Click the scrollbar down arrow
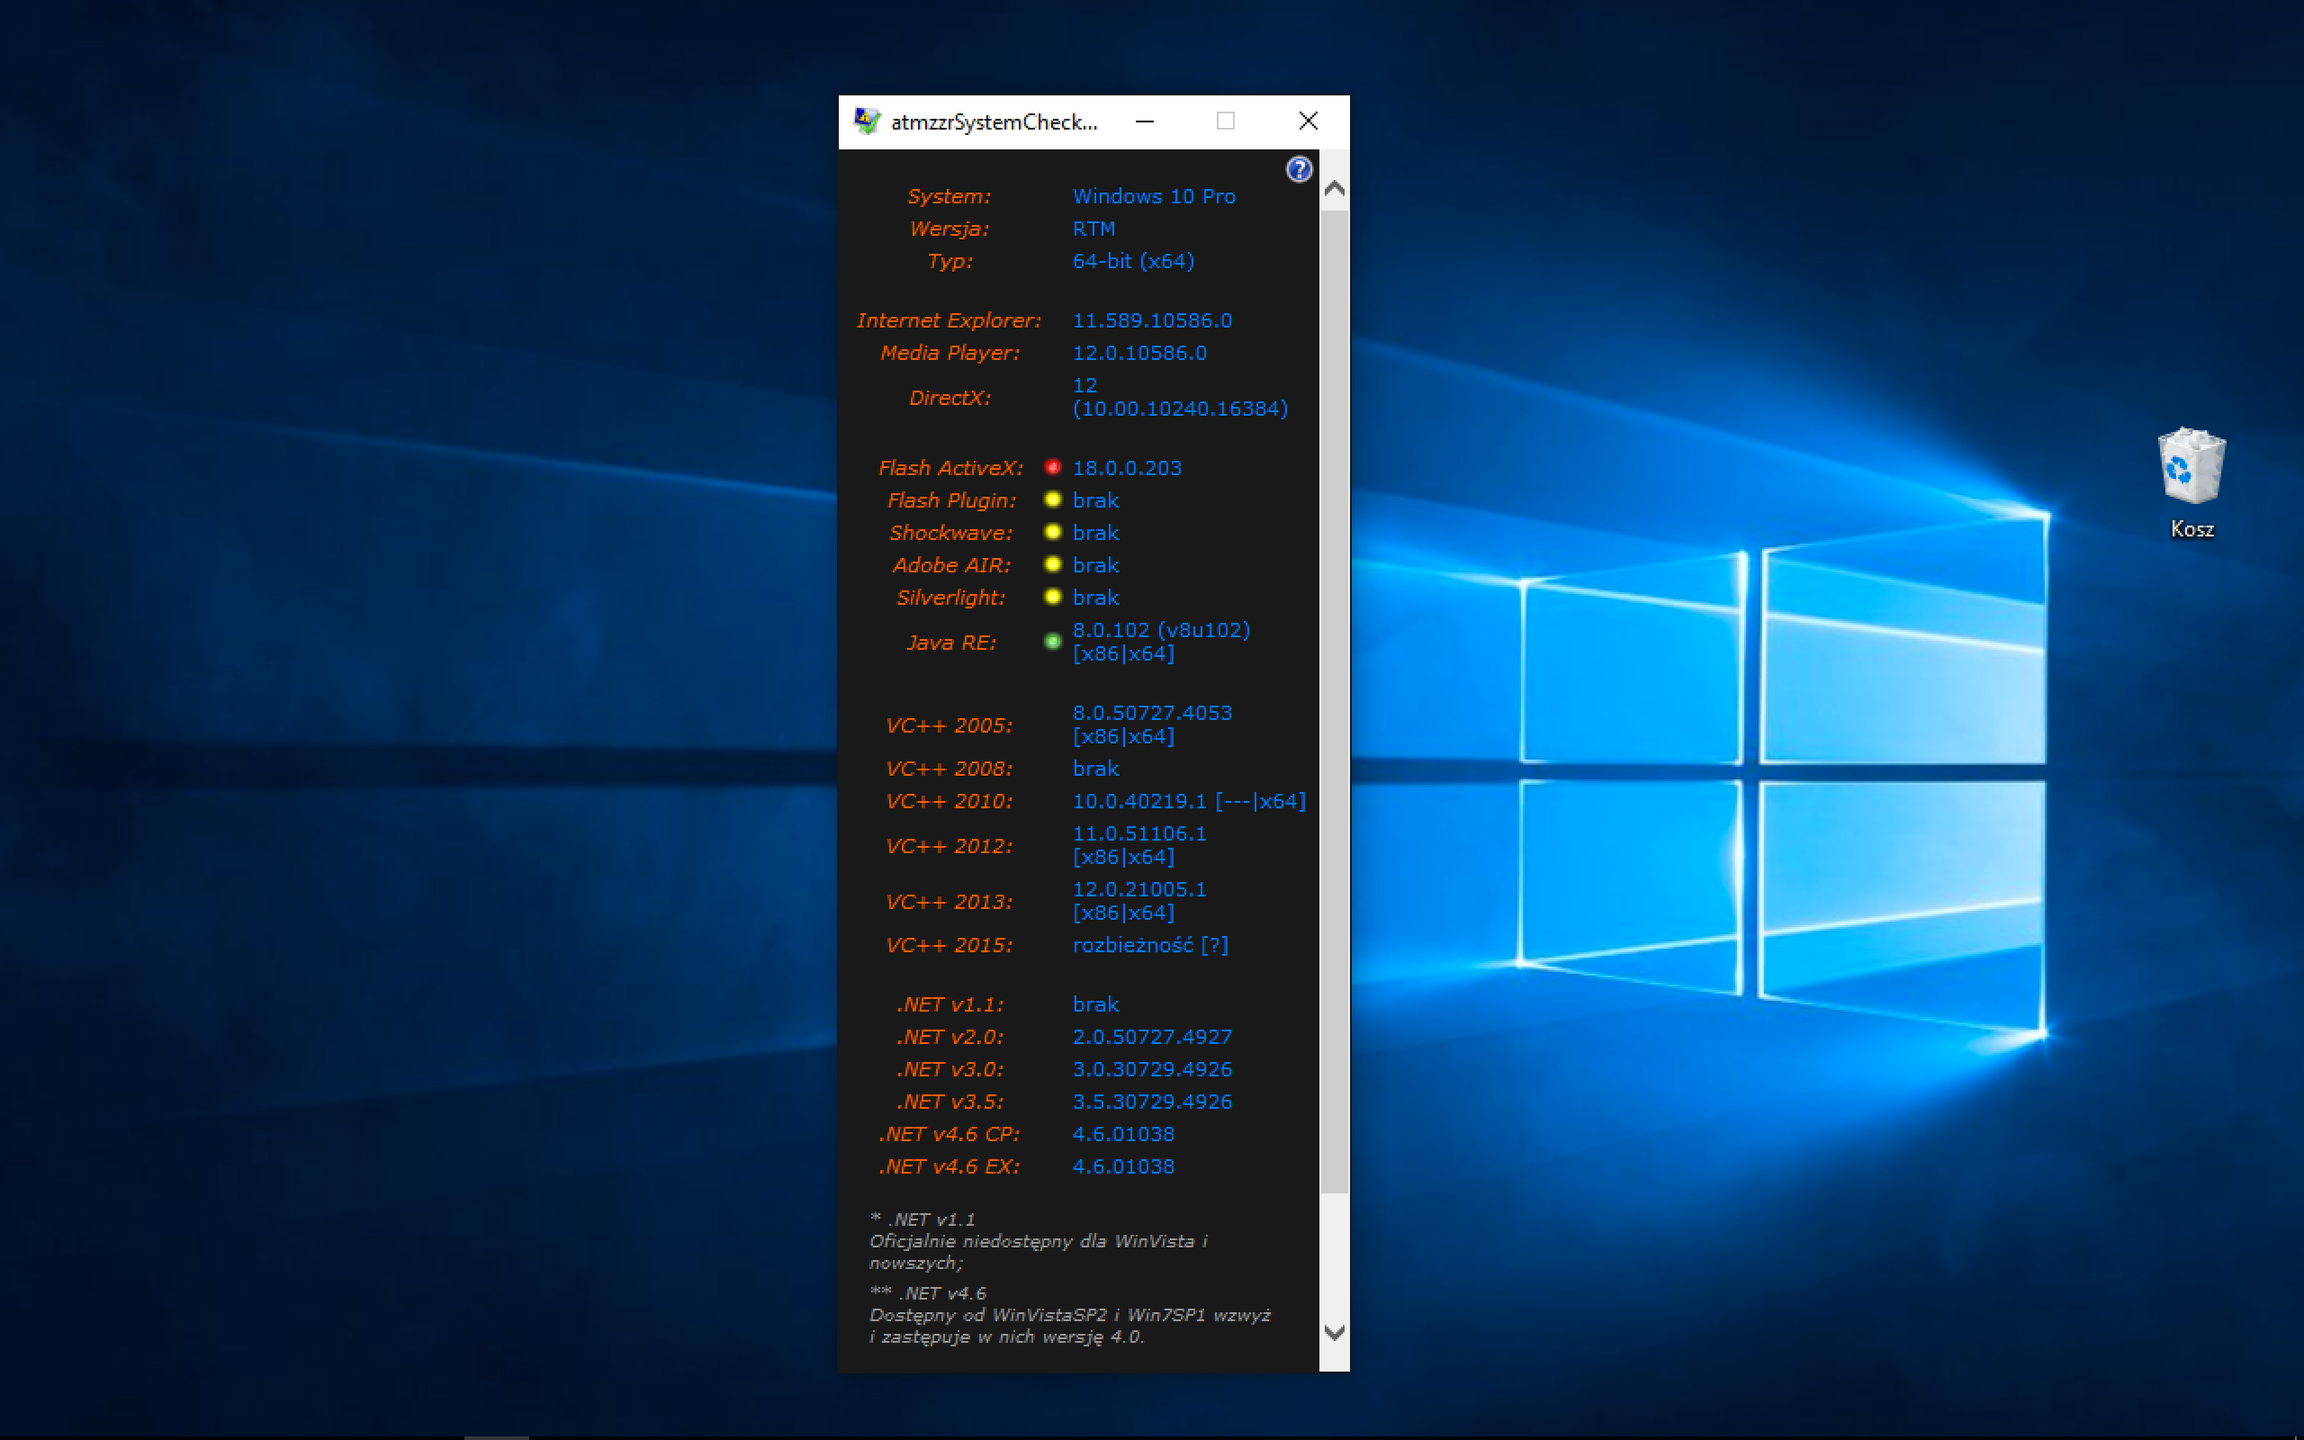Screen dimensions: 2304x1440 click(x=1334, y=1332)
